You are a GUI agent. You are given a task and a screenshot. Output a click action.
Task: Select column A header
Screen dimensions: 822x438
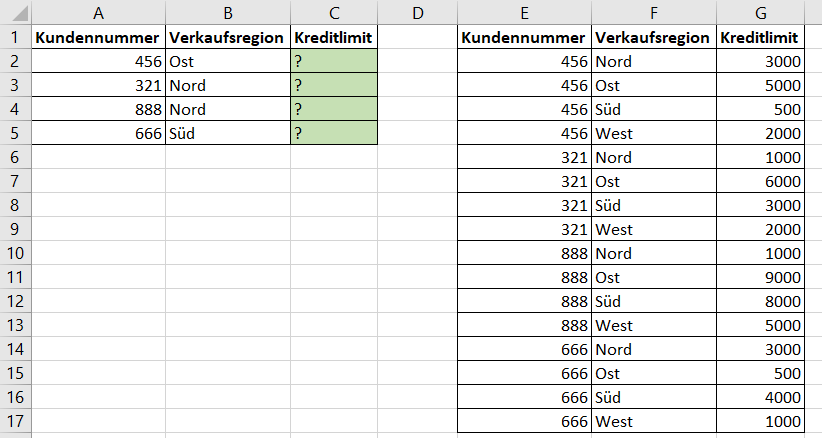pyautogui.click(x=99, y=12)
